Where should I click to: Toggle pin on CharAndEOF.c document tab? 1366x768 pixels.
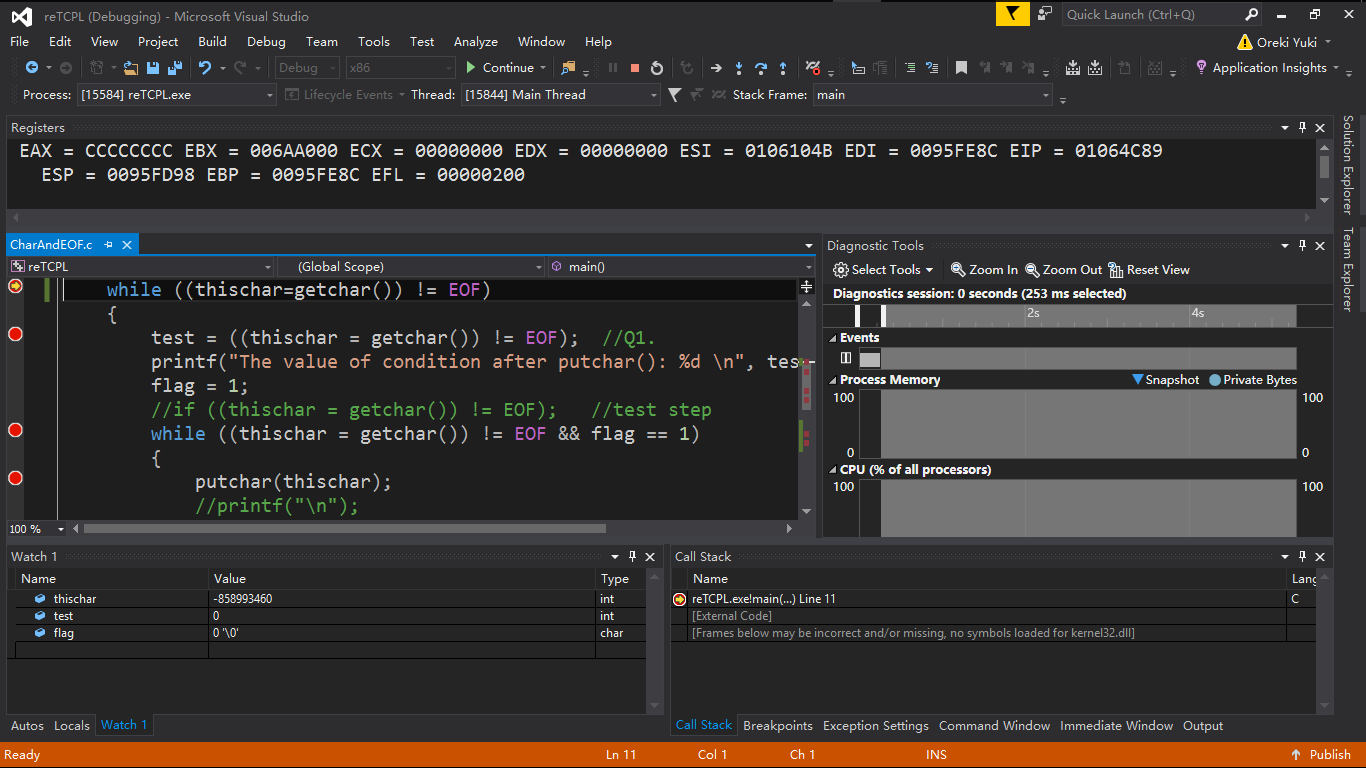[x=108, y=245]
